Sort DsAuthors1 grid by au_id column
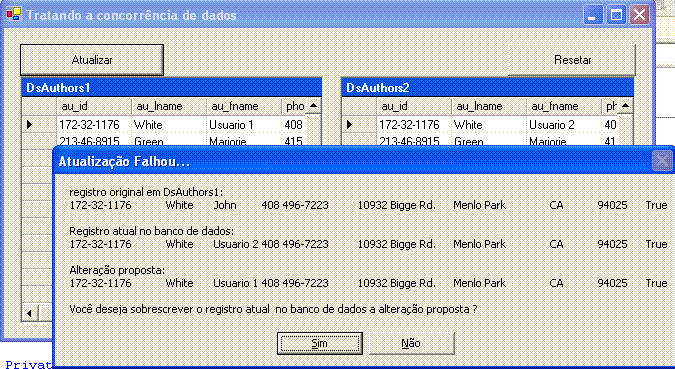The width and height of the screenshot is (675, 369). (x=94, y=106)
